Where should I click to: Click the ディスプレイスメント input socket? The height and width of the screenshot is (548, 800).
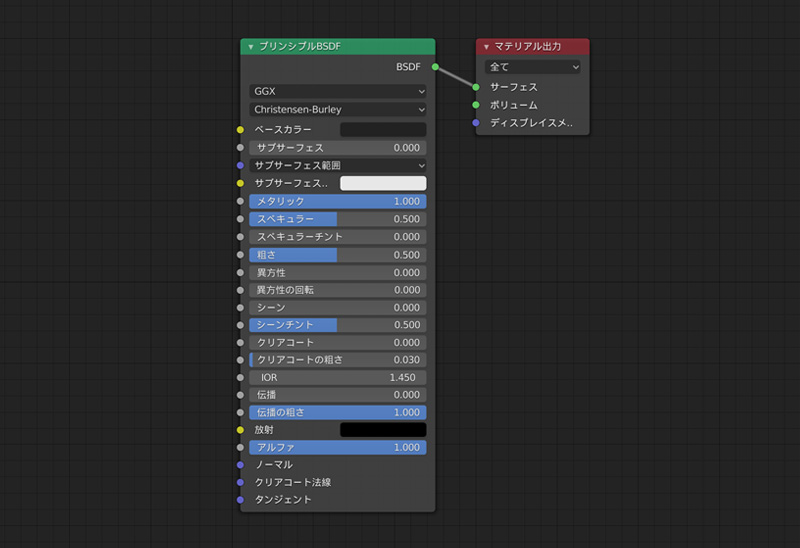(476, 123)
